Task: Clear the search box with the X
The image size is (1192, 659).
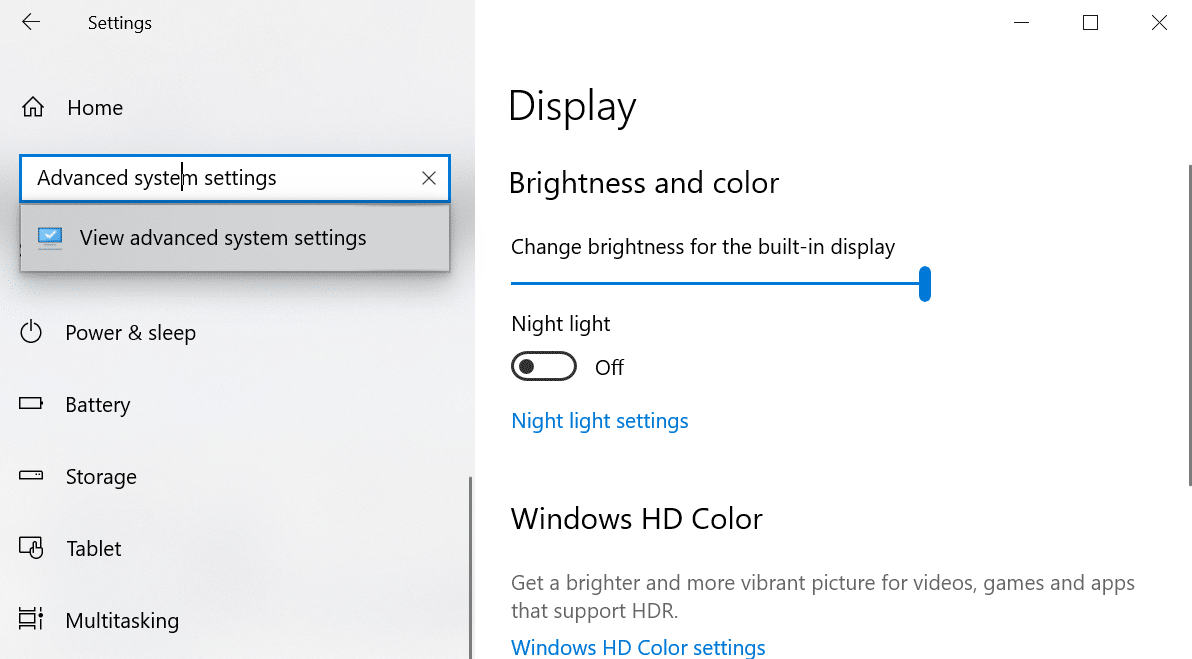Action: (x=429, y=178)
